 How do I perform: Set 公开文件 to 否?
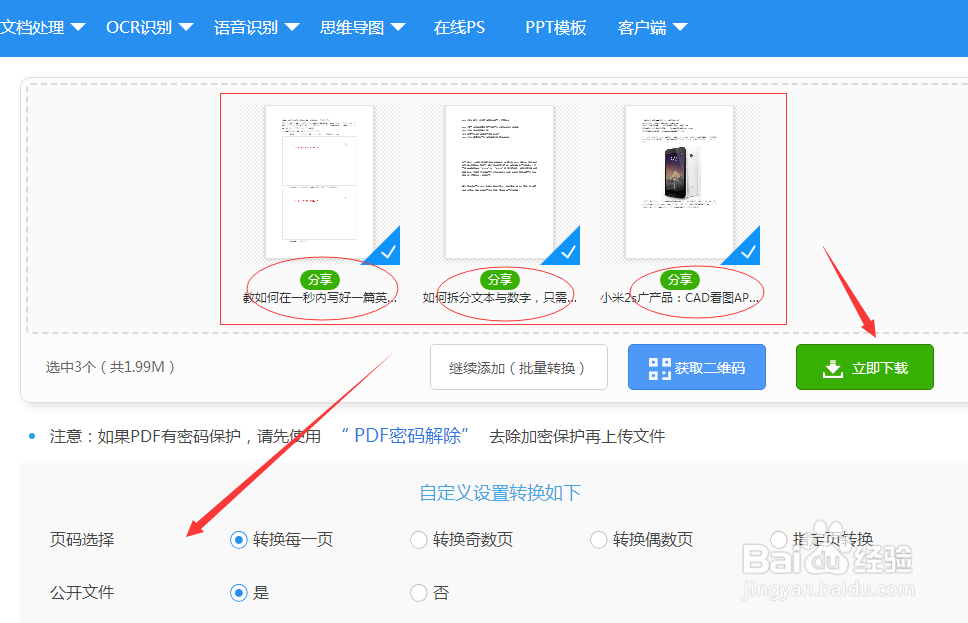pyautogui.click(x=419, y=592)
